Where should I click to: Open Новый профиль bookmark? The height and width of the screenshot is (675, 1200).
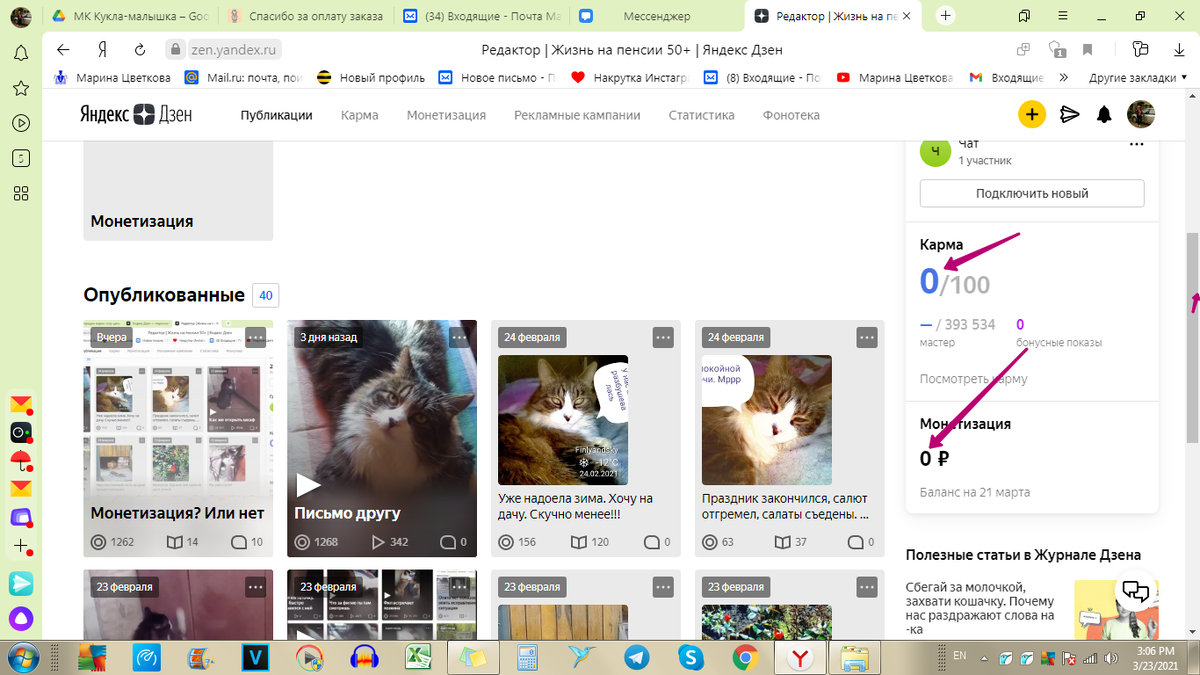pyautogui.click(x=371, y=77)
